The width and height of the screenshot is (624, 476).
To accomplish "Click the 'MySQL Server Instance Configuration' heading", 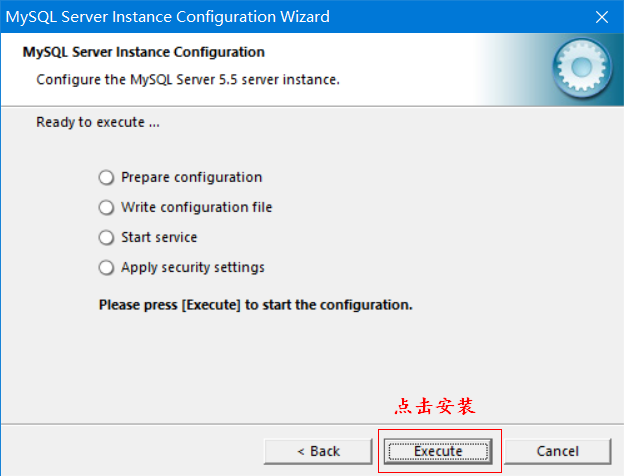I will point(144,52).
